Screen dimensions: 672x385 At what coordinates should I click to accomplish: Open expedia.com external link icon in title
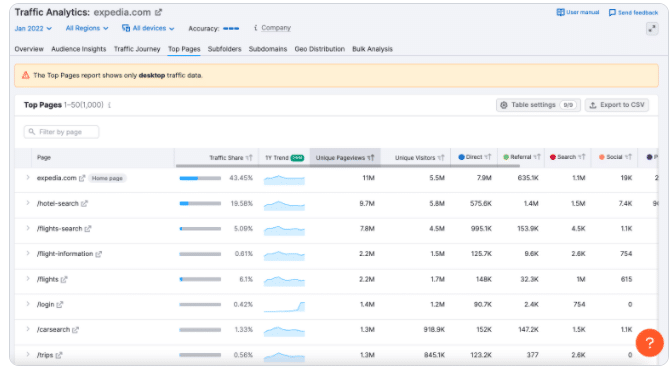click(x=159, y=12)
